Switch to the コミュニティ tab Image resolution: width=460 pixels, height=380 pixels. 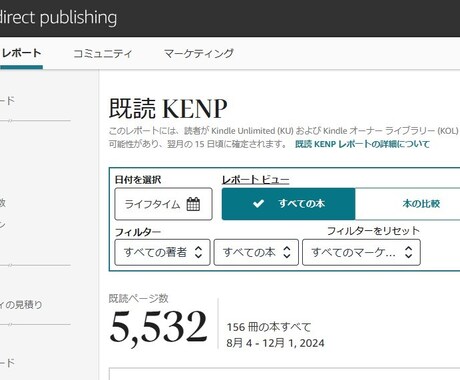click(x=102, y=53)
